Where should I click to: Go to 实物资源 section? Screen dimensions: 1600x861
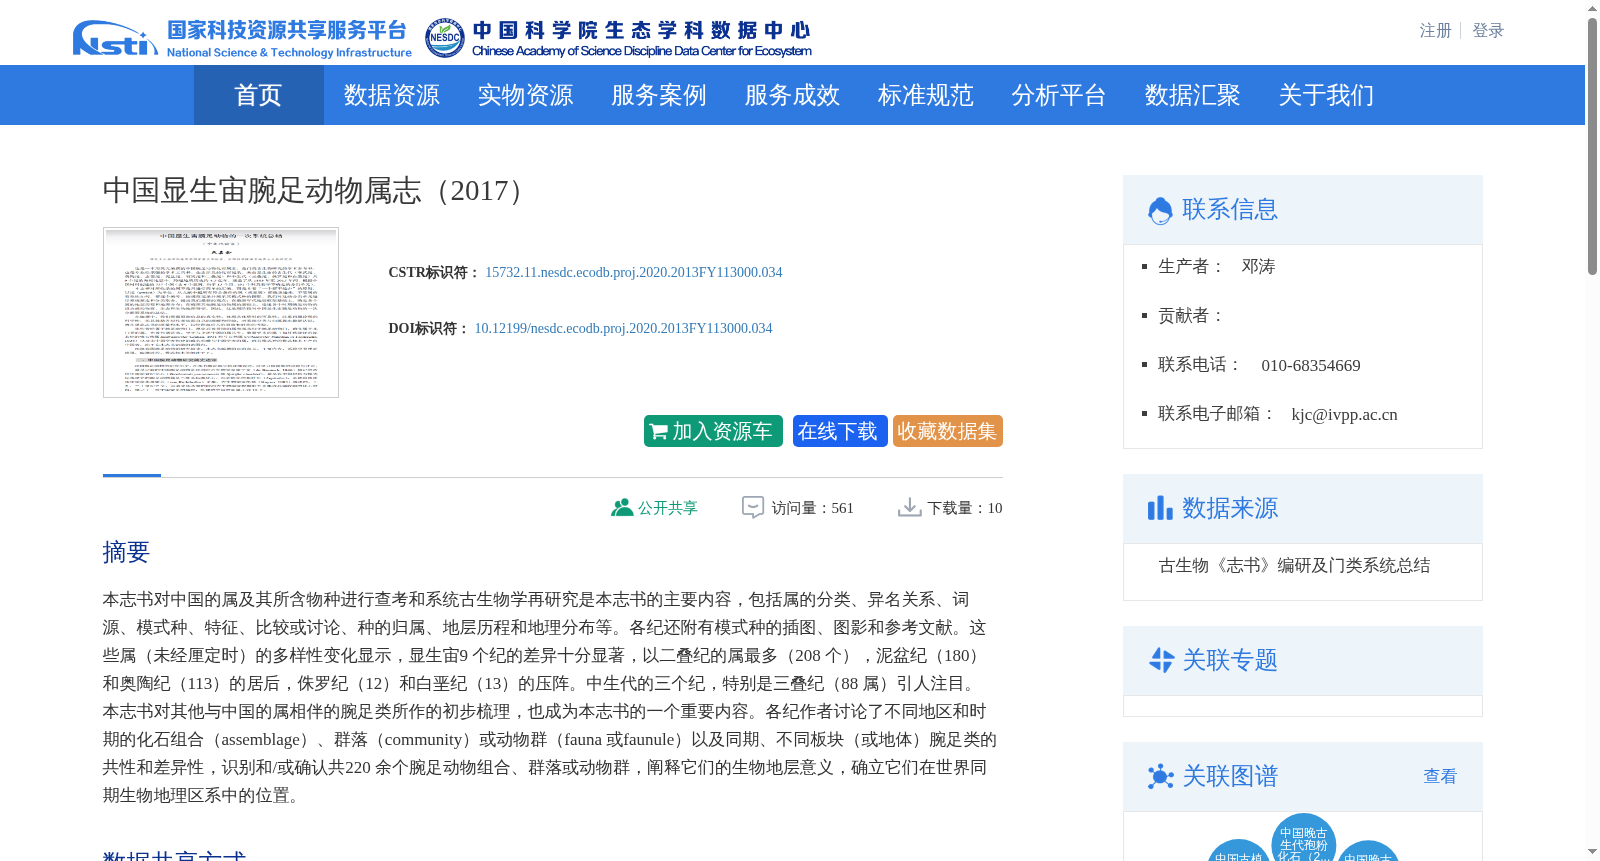click(x=525, y=95)
